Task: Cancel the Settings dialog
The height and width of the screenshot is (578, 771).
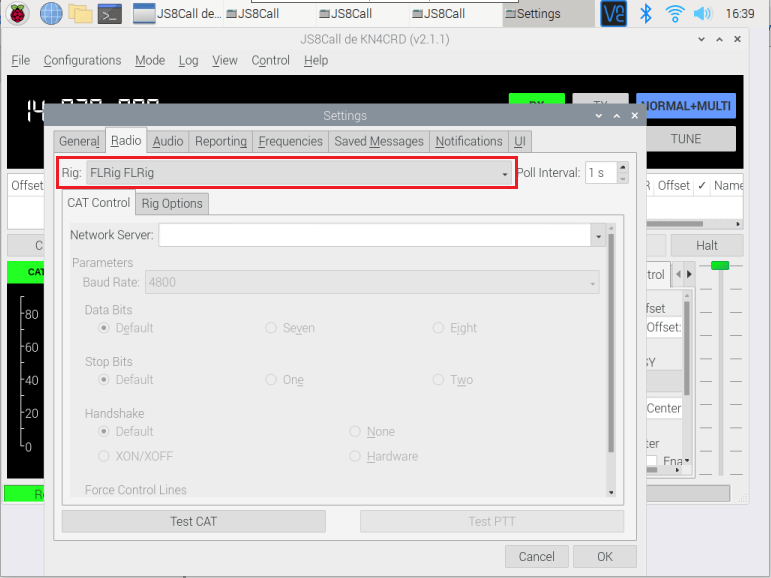Action: click(x=536, y=556)
